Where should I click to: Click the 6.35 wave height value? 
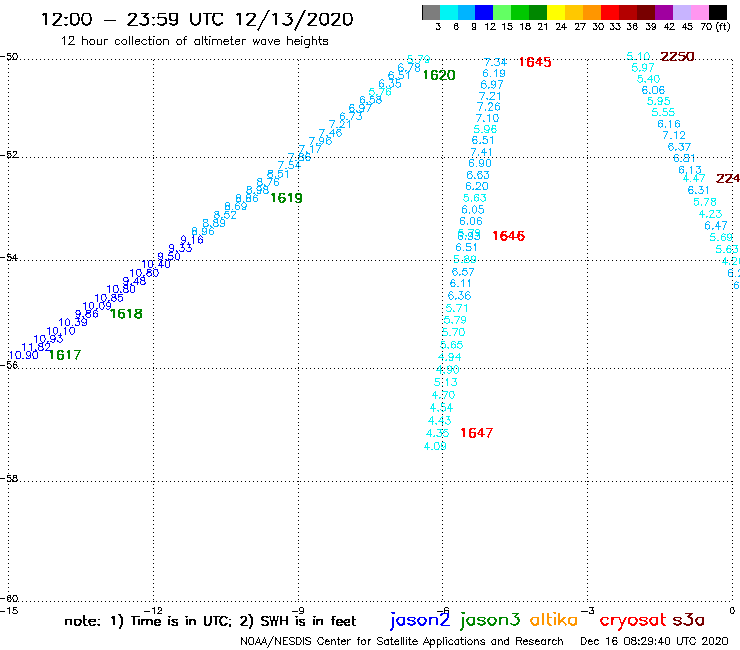pos(390,84)
